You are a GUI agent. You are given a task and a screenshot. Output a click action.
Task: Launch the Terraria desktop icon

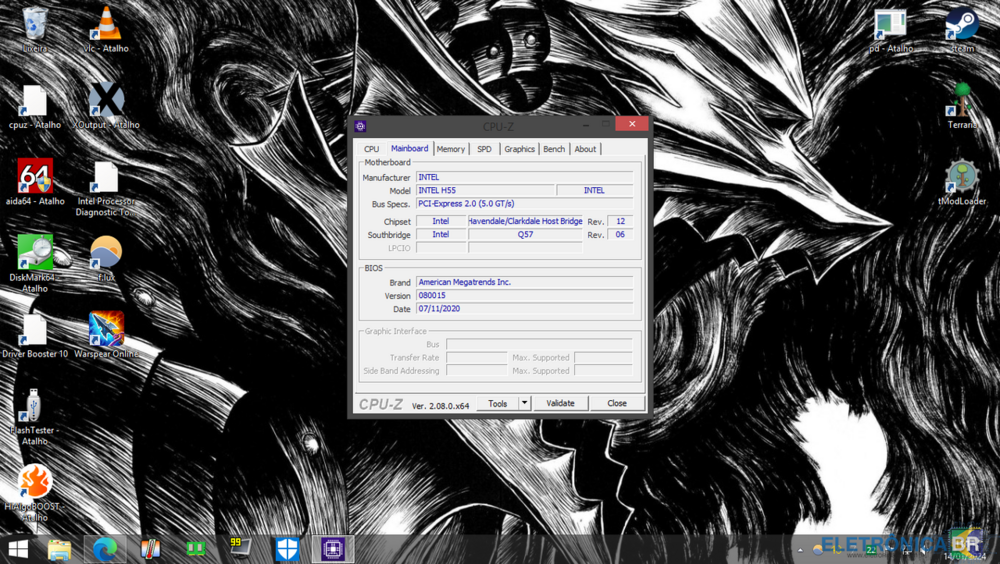(x=962, y=101)
